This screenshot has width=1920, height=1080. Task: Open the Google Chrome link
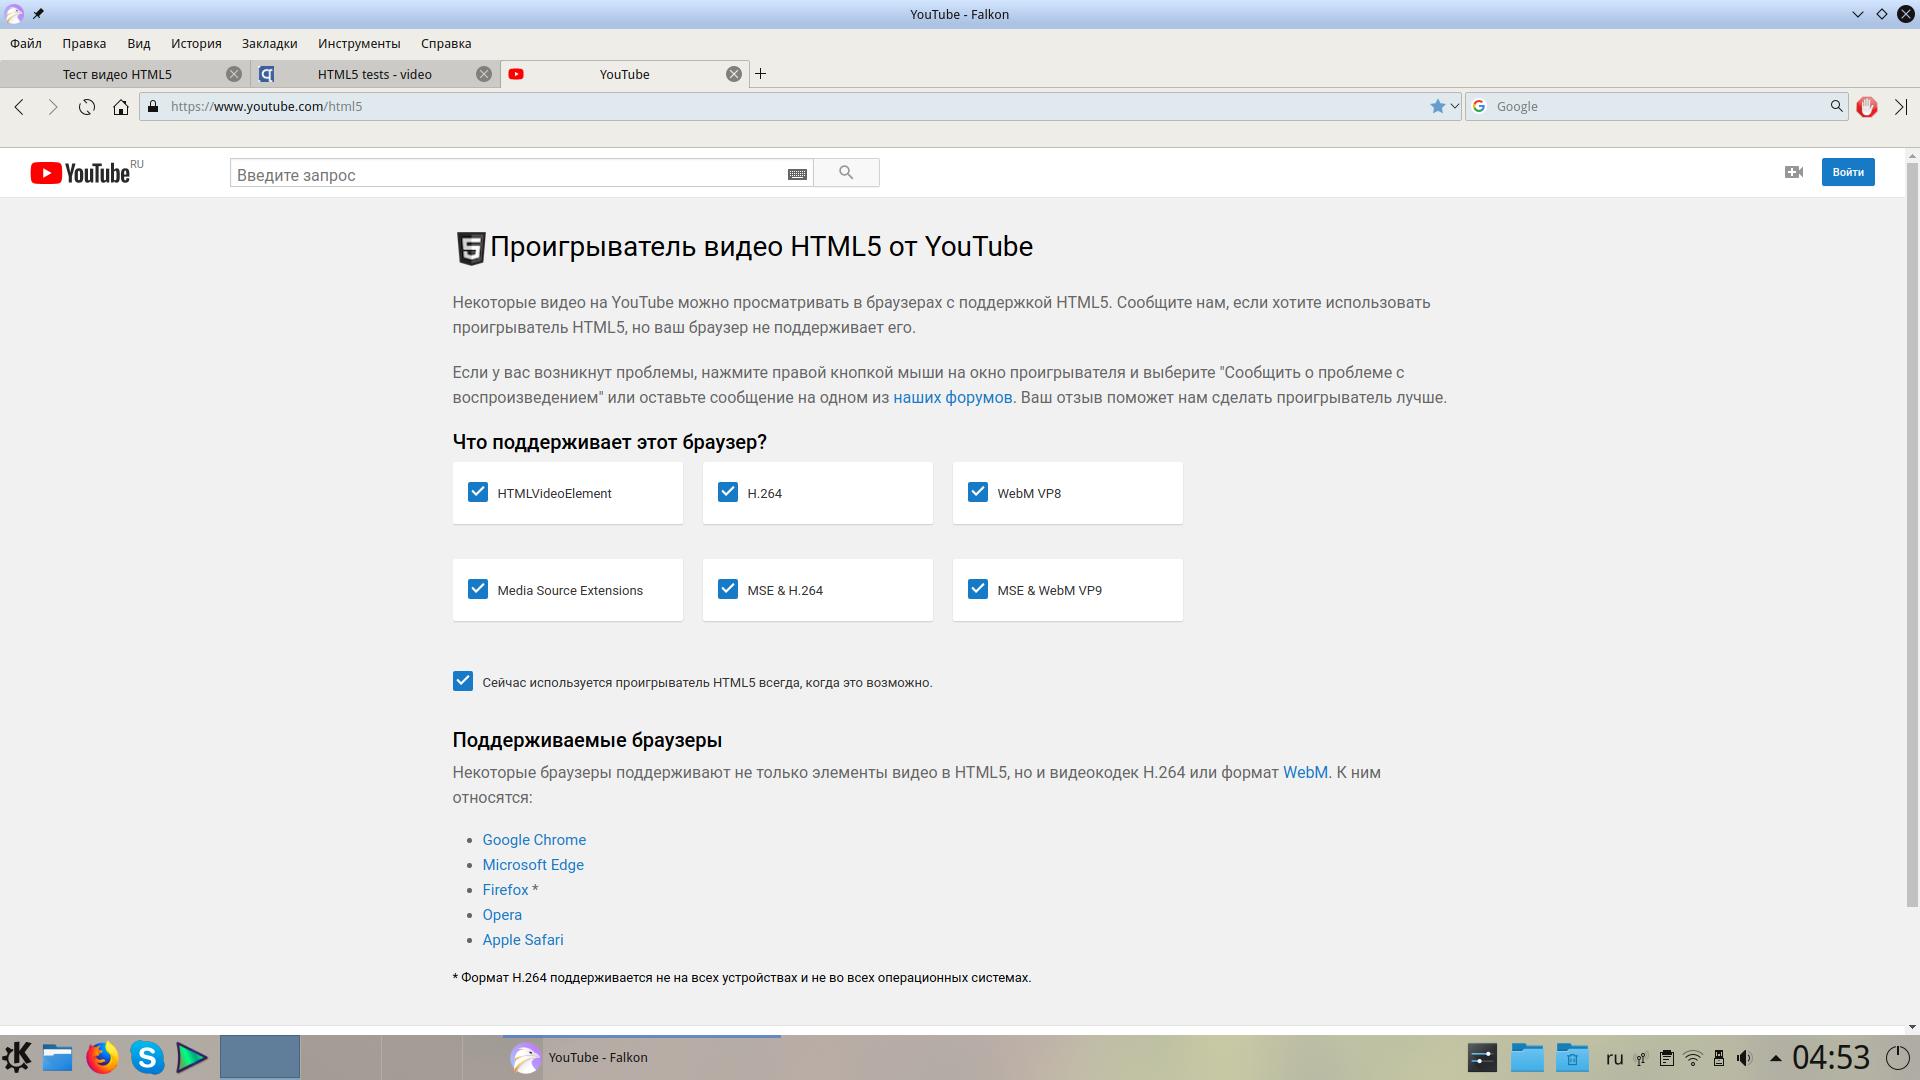point(534,840)
